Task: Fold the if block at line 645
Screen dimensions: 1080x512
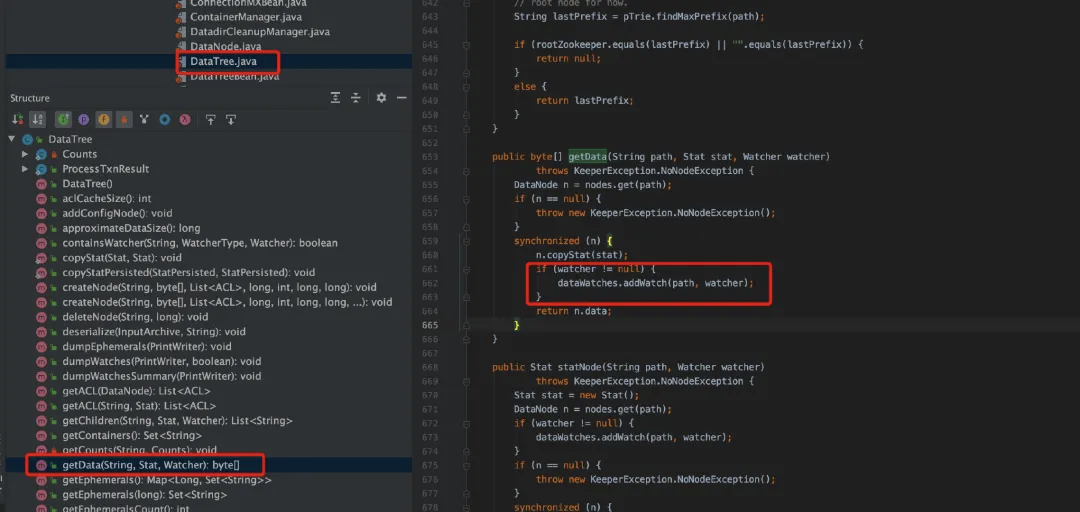Action: click(x=466, y=45)
